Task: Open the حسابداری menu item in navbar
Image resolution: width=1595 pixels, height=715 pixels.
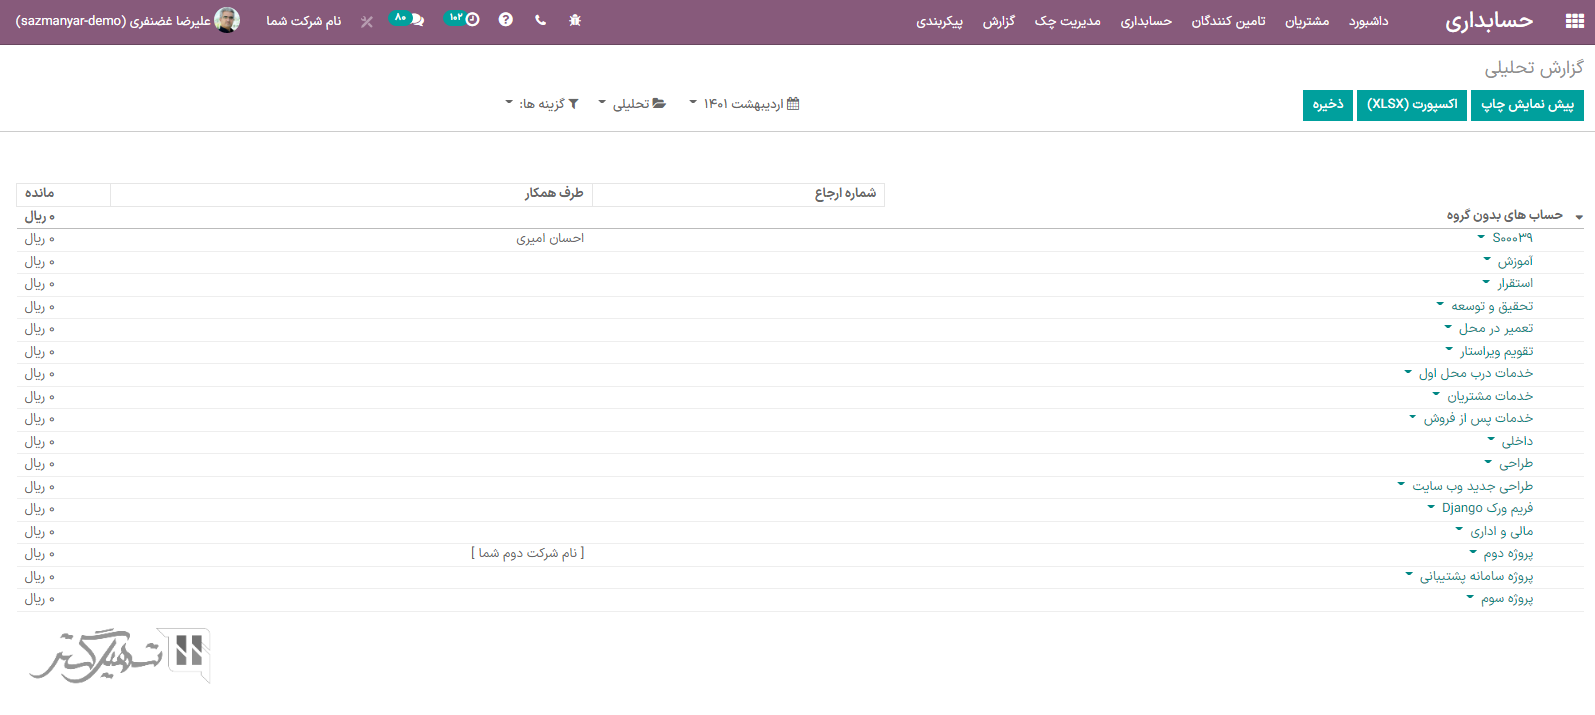Action: [x=1146, y=21]
